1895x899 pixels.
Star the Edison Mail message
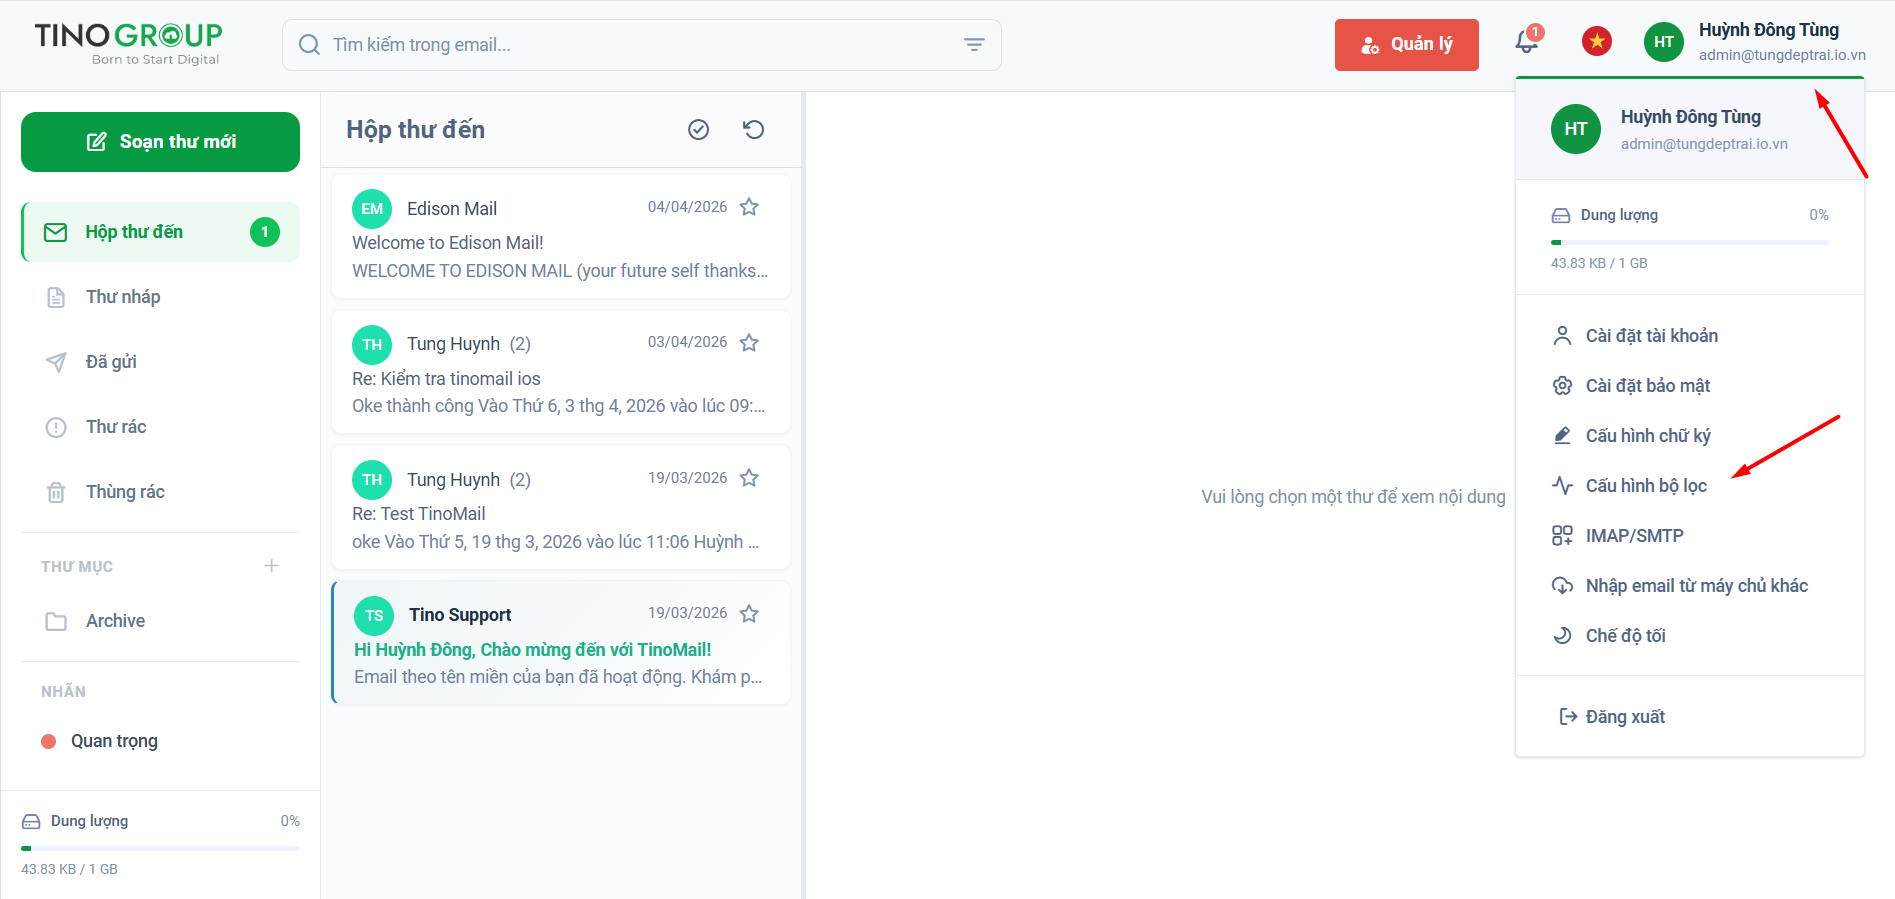pos(749,207)
